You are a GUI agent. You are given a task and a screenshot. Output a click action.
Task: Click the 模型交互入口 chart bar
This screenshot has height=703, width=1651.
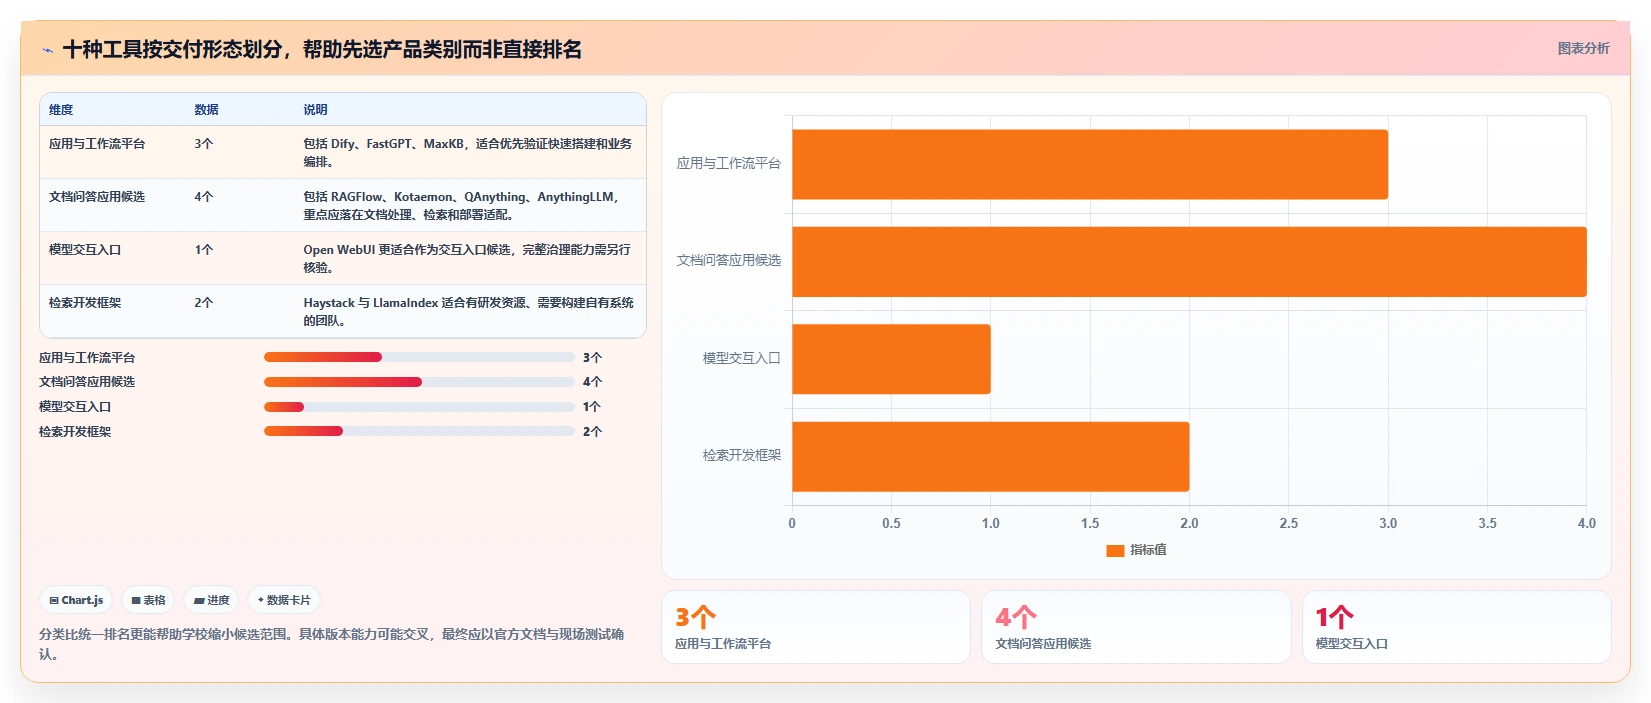pos(891,359)
